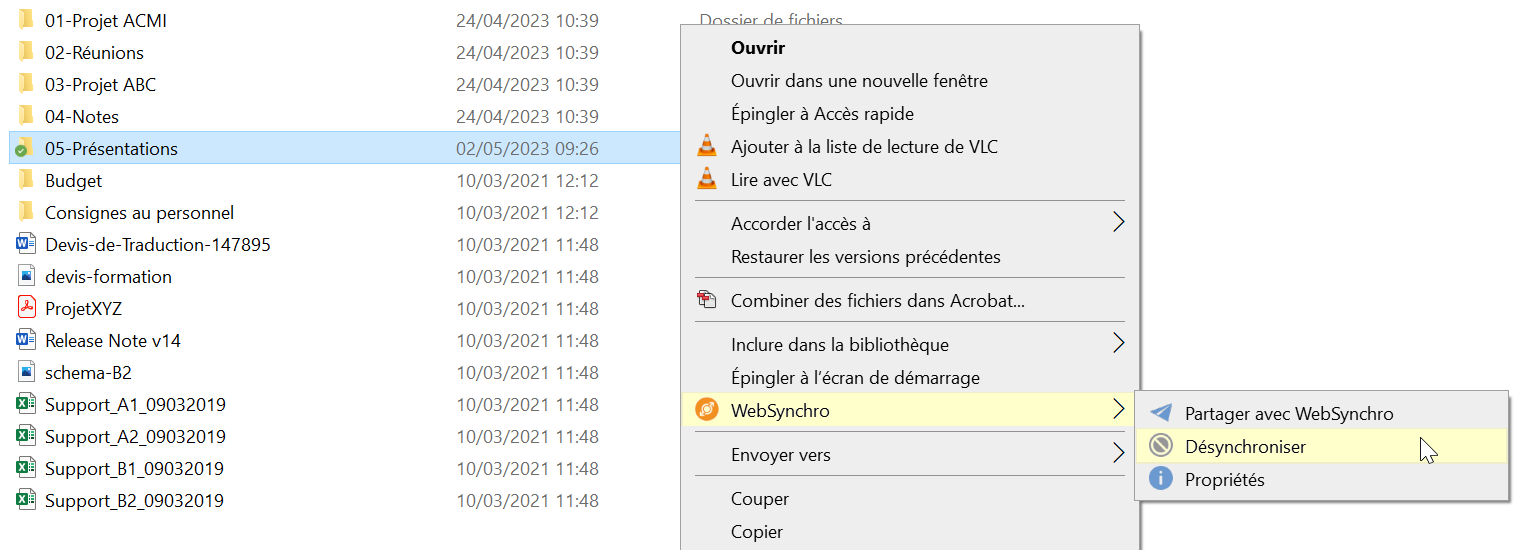This screenshot has height=550, width=1519.
Task: Select the devis-formation image file
Action: tap(345, 276)
